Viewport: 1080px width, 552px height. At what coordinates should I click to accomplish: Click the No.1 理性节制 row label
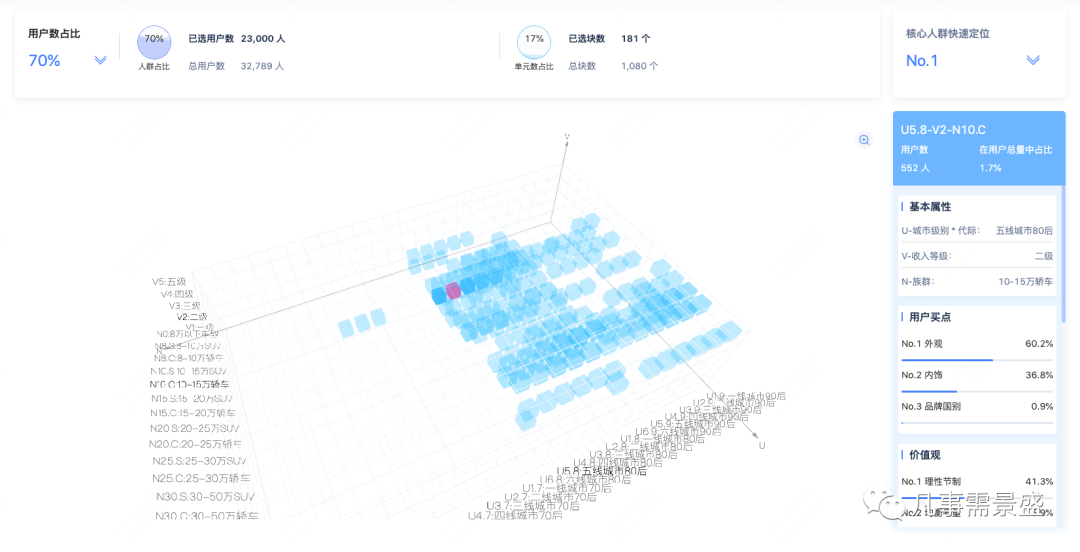click(x=931, y=482)
